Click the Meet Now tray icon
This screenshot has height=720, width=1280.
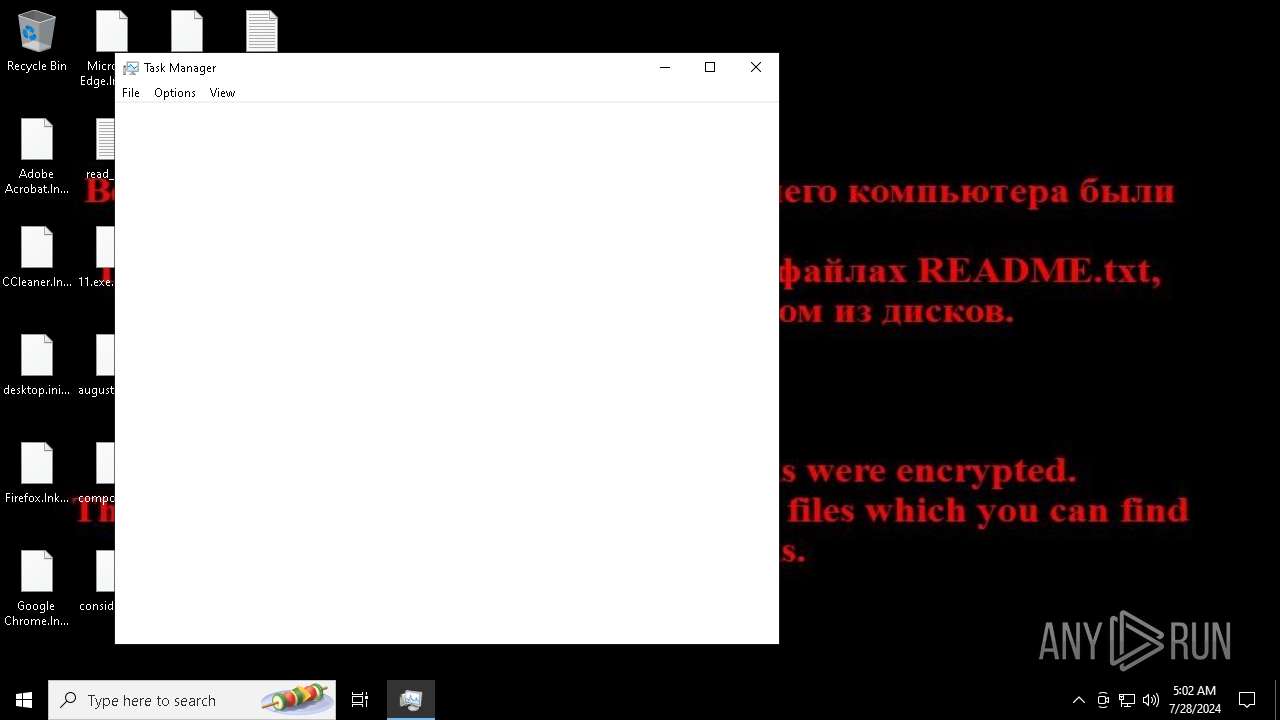(1103, 700)
